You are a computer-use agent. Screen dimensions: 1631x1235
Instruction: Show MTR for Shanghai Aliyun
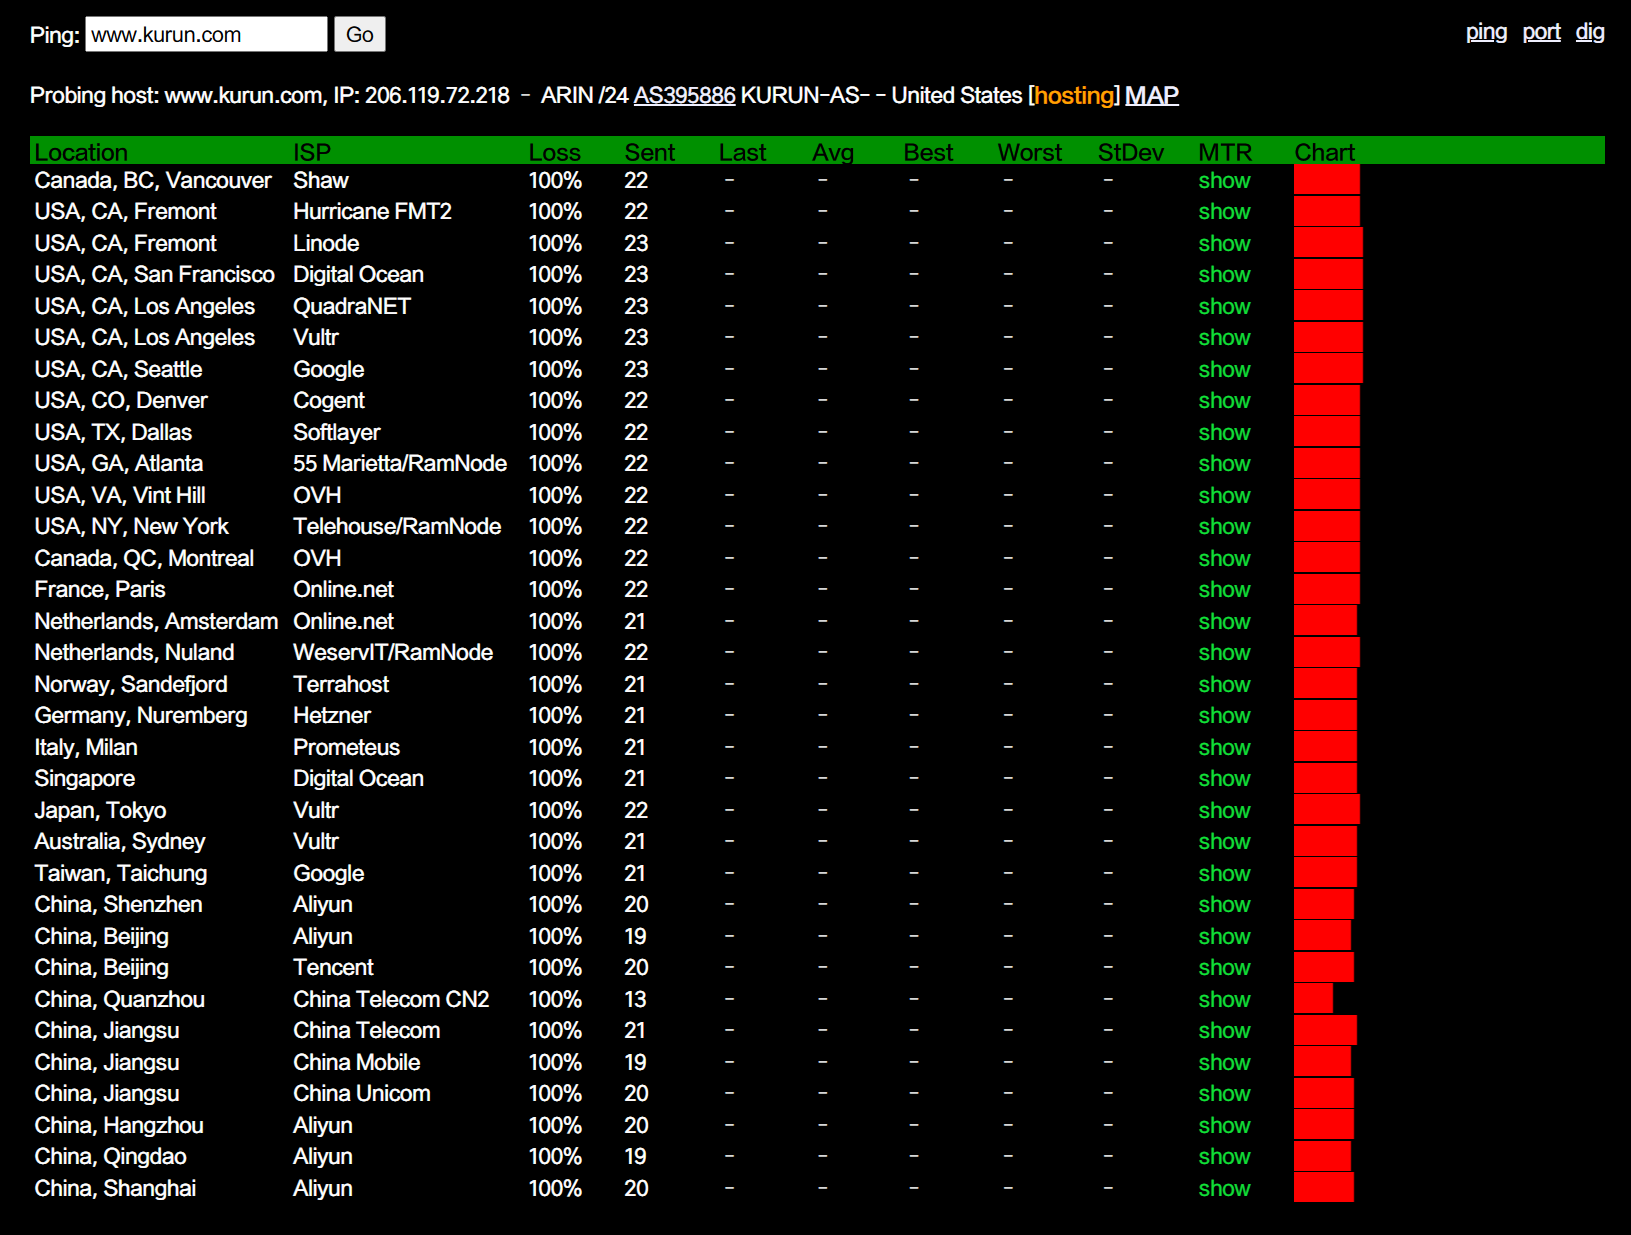(x=1224, y=1188)
